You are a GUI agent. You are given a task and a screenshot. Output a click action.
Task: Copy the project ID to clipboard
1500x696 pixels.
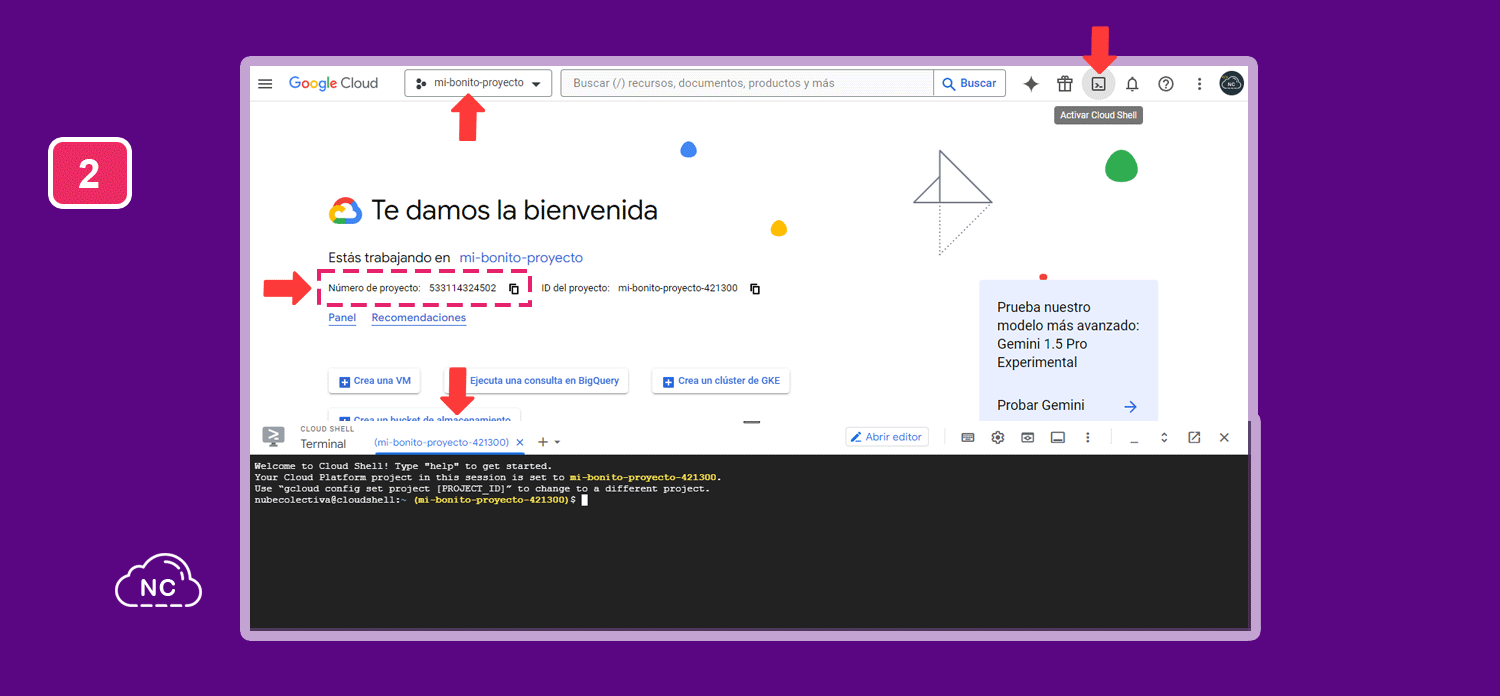[x=755, y=289]
